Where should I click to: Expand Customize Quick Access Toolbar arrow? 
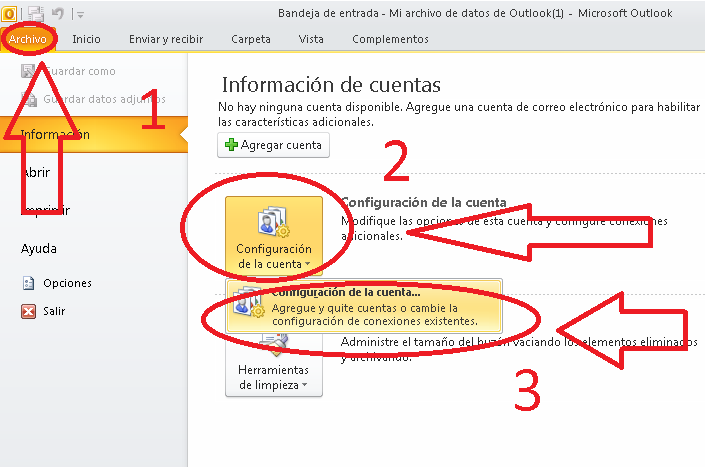80,15
